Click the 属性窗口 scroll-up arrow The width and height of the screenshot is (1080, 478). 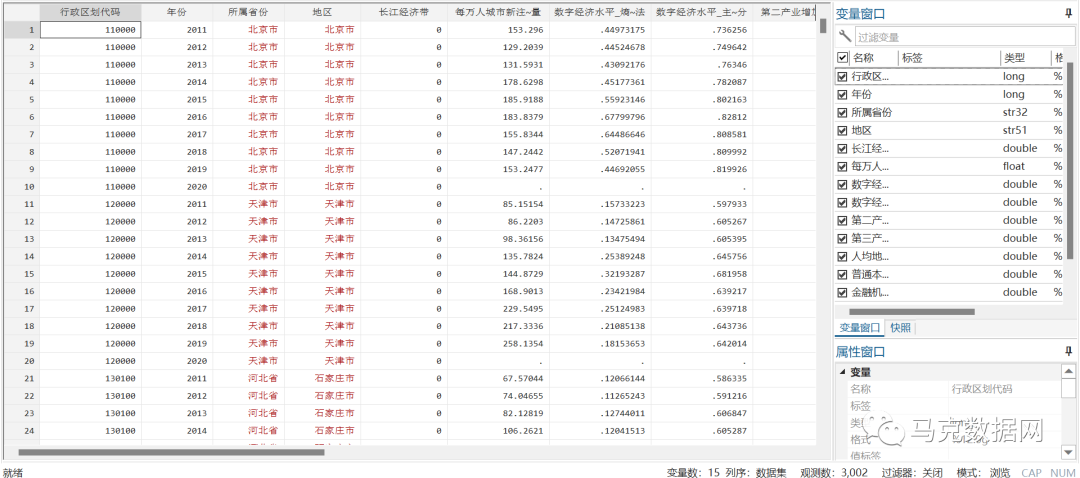pos(1068,371)
